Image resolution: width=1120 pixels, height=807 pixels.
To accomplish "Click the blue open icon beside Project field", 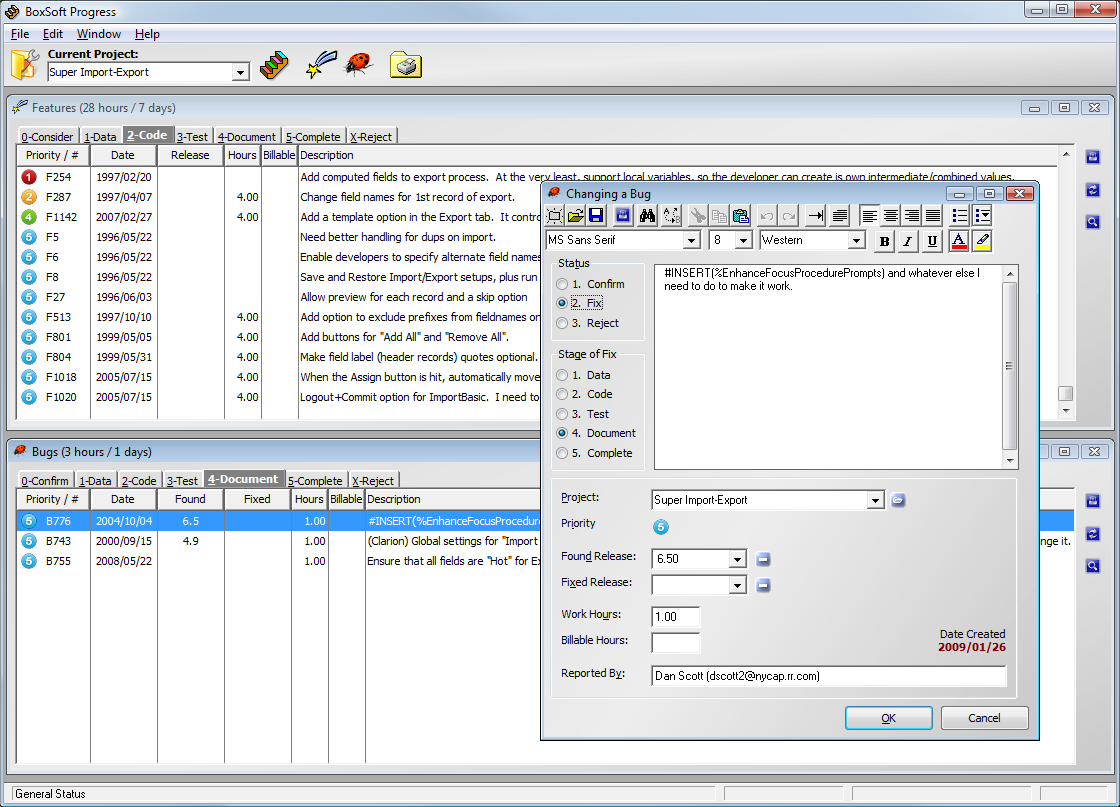I will pos(899,501).
